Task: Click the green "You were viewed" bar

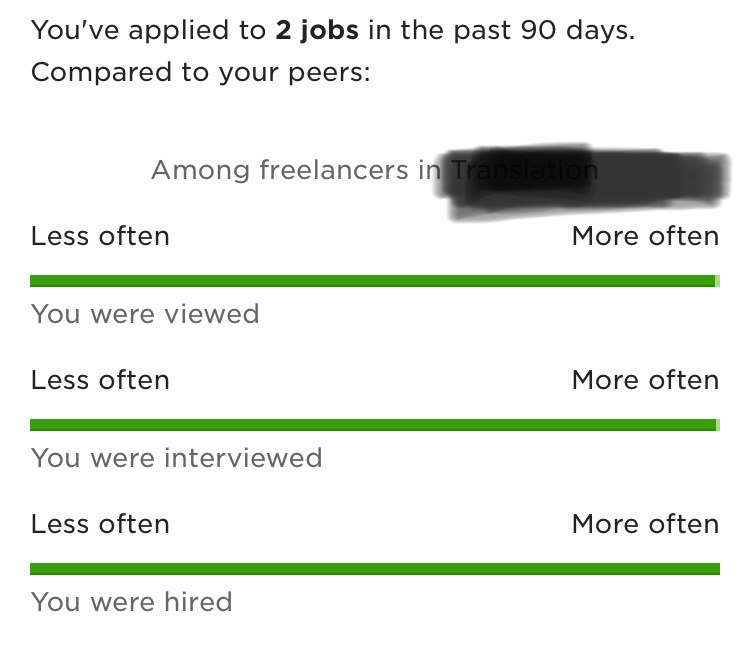Action: 375,281
